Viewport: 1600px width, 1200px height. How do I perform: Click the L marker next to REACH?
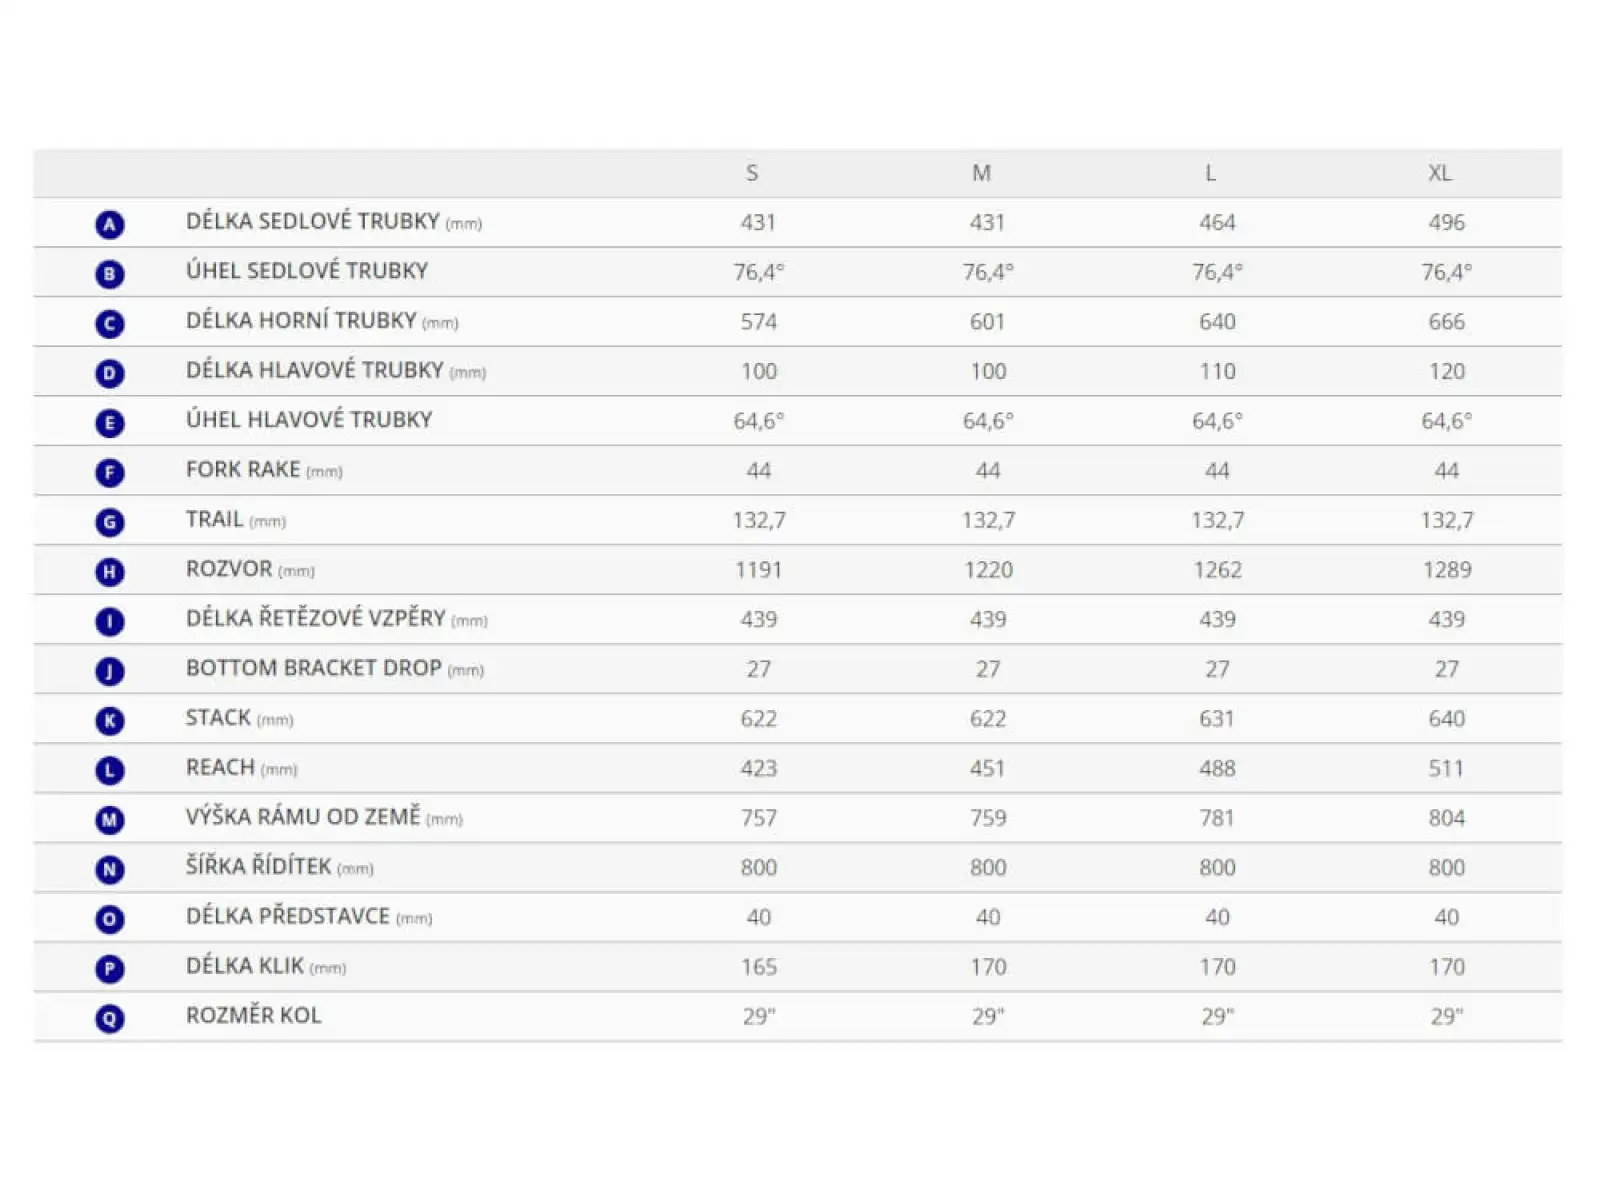[110, 770]
